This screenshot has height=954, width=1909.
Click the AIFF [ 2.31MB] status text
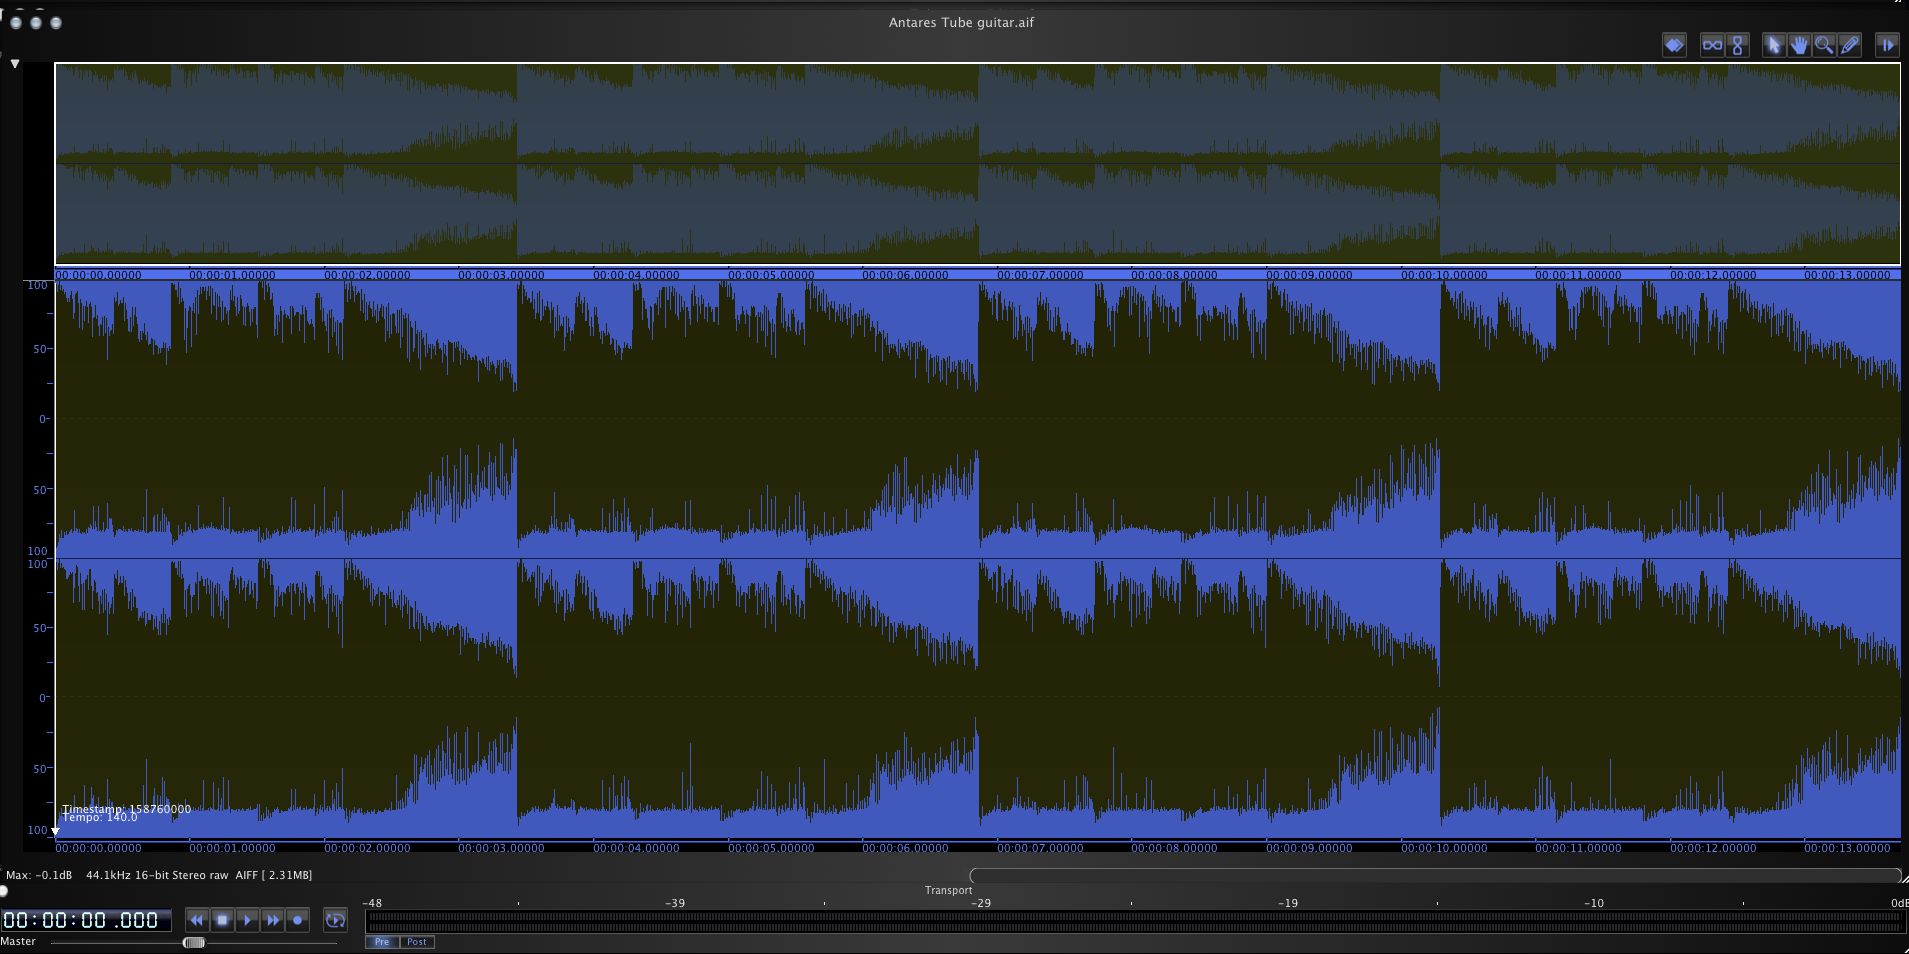coord(274,875)
